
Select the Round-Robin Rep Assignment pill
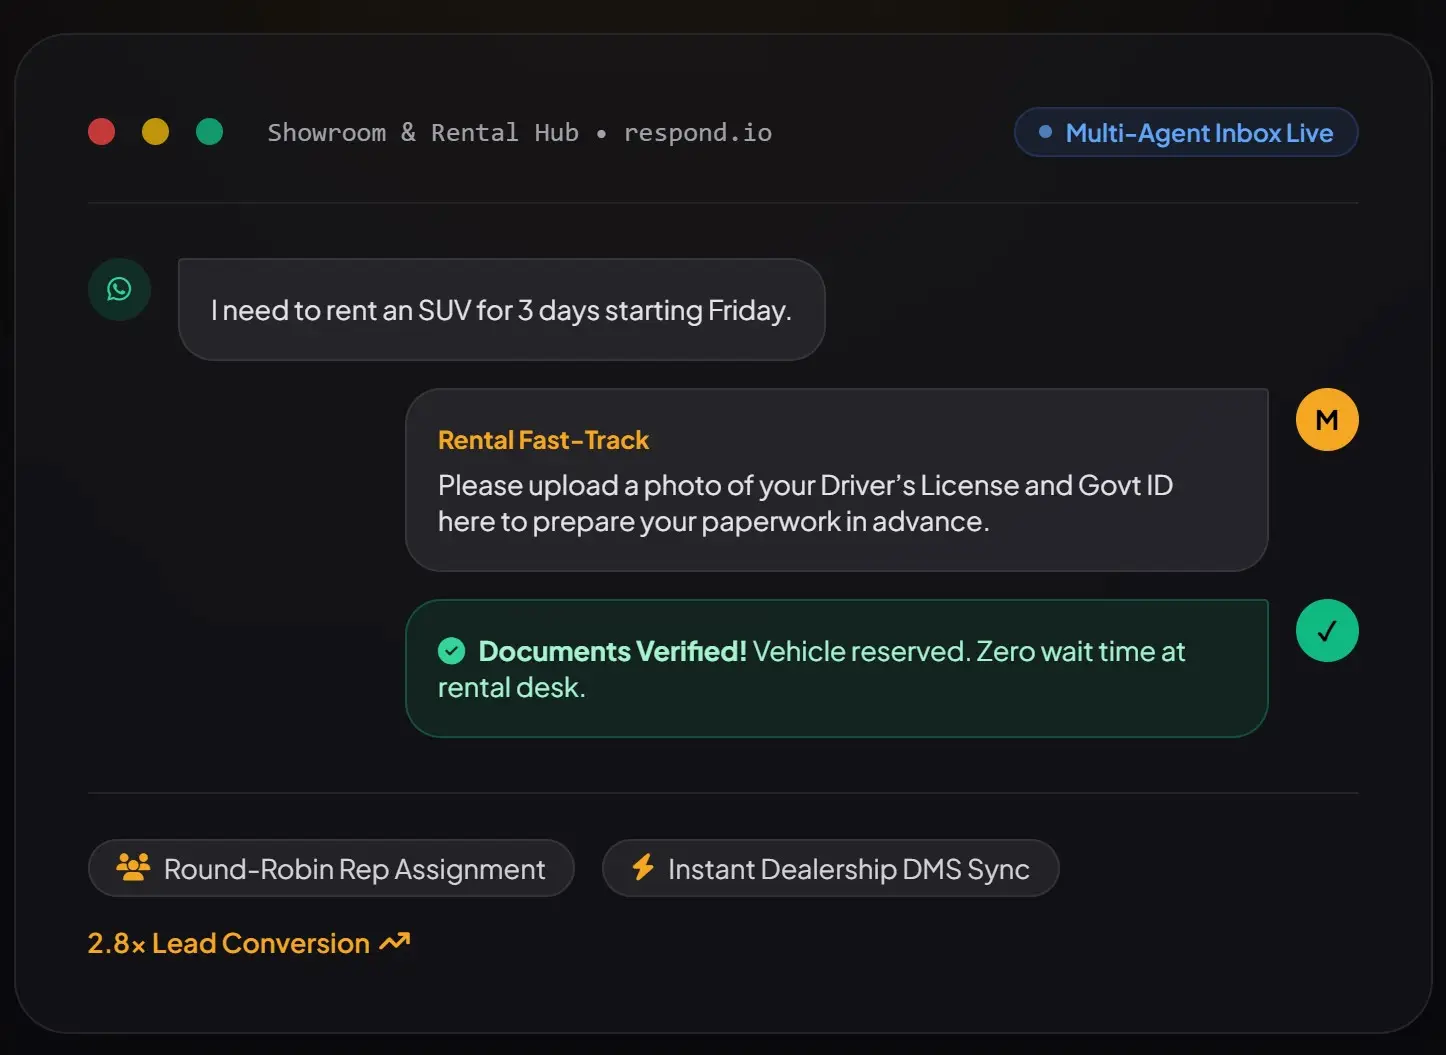coord(331,868)
